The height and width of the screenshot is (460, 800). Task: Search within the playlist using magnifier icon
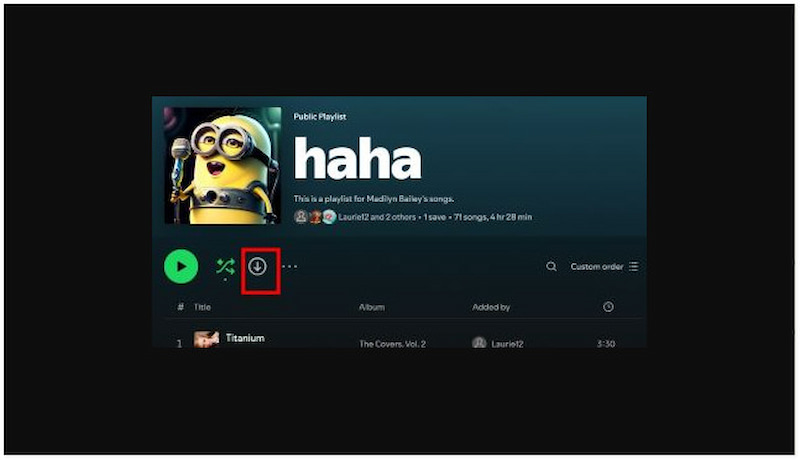tap(551, 266)
